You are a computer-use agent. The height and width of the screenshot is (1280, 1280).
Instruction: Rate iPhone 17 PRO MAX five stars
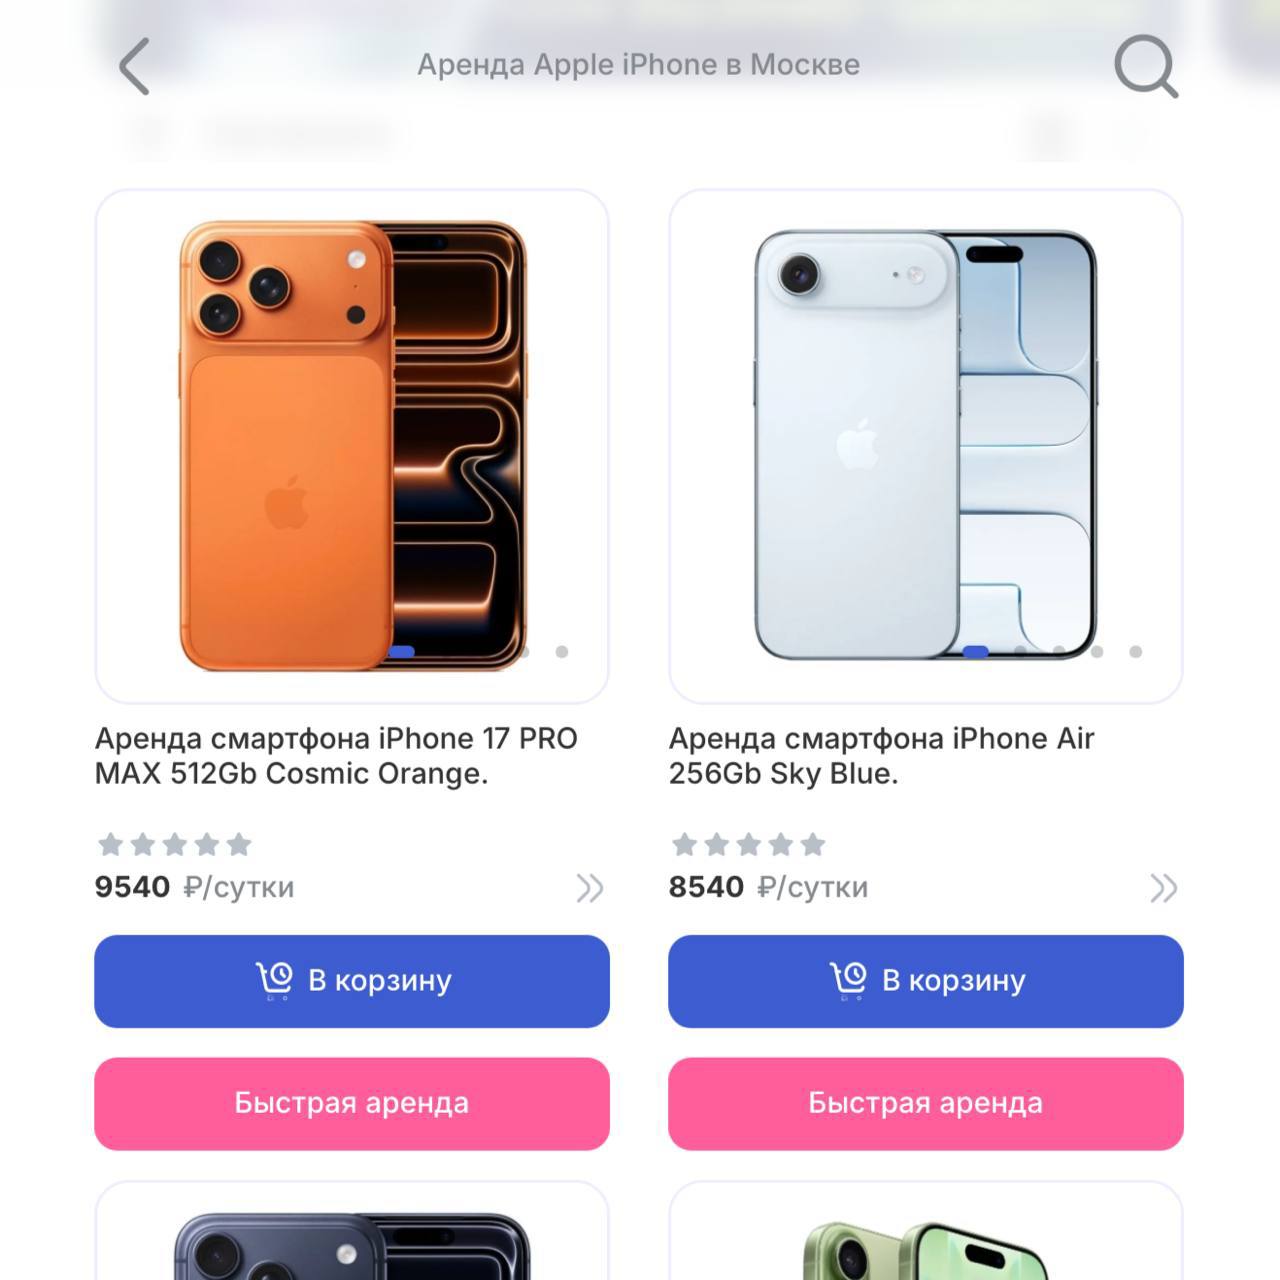[239, 845]
